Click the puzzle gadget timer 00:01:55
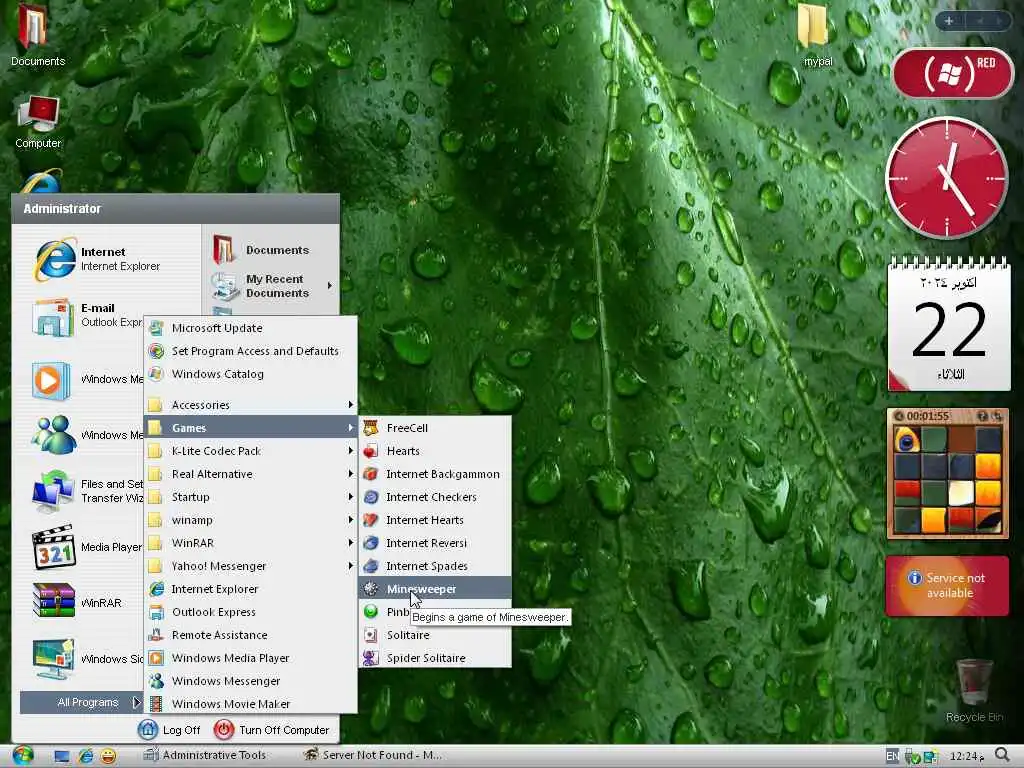 tap(927, 416)
